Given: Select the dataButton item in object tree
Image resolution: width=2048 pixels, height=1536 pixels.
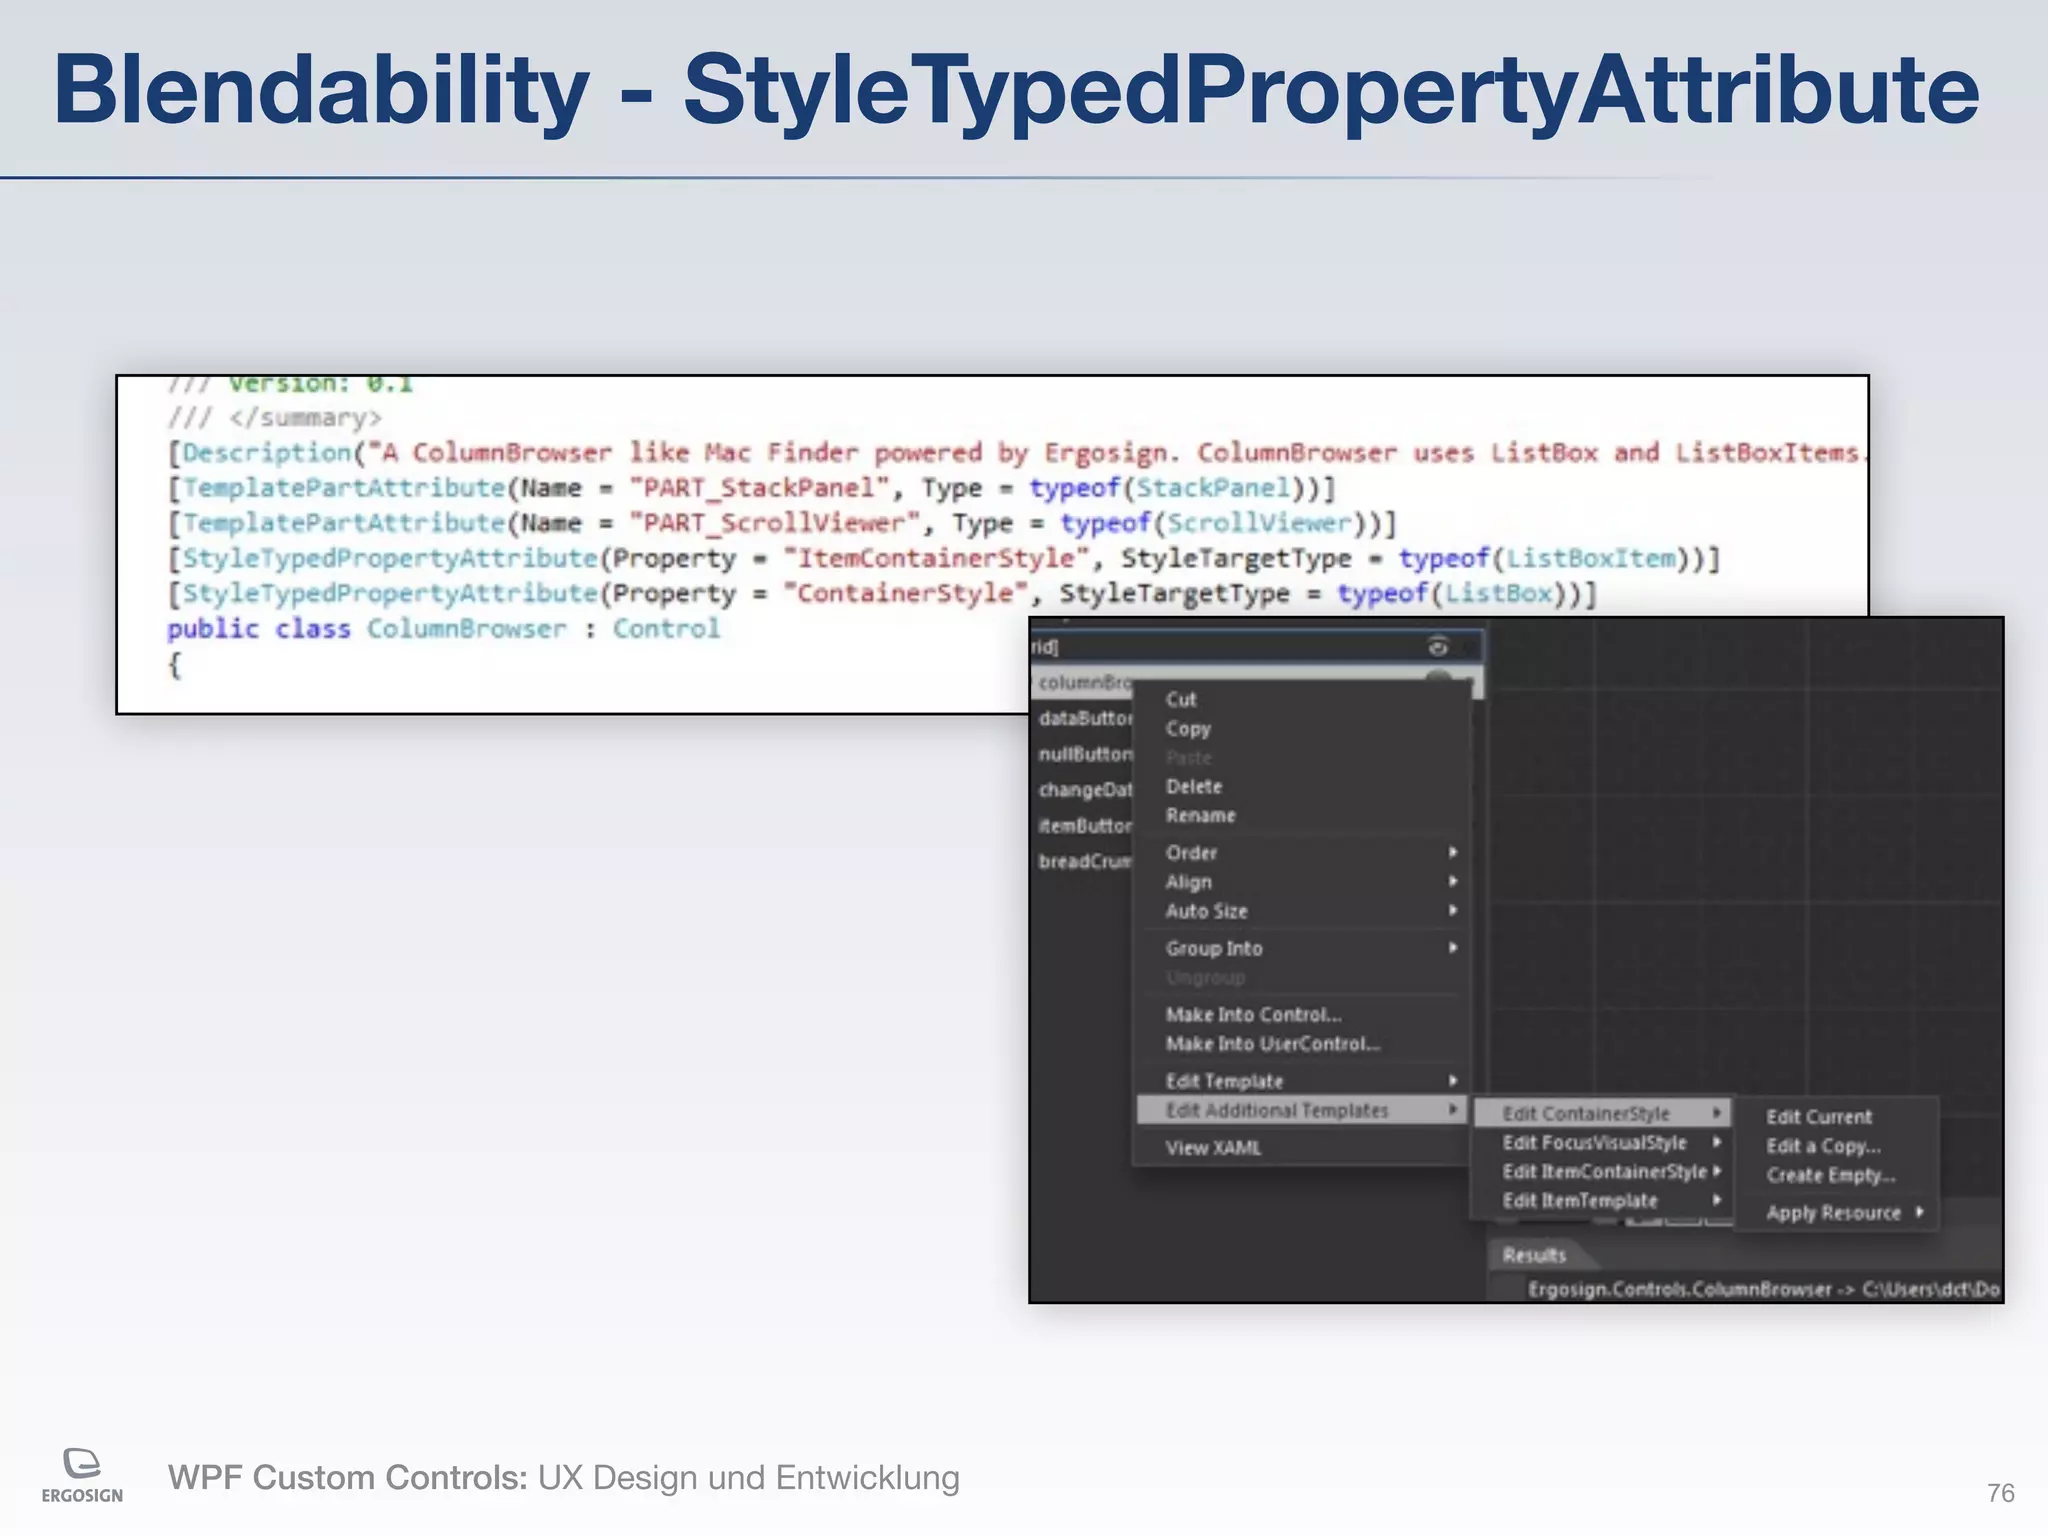Looking at the screenshot, I should pos(1085,718).
